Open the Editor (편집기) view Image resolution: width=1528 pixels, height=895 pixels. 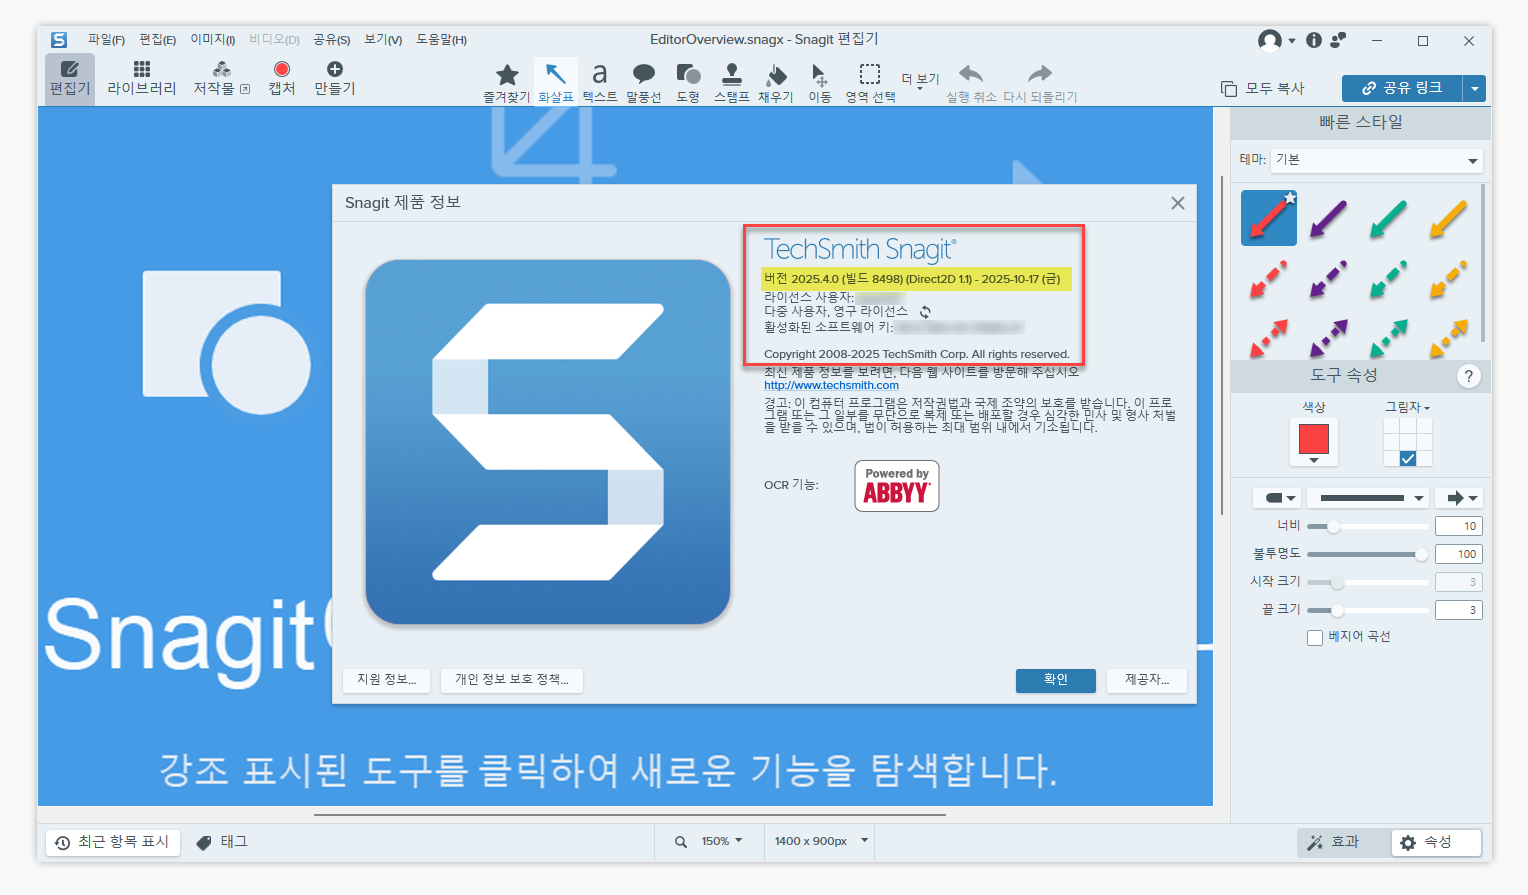click(70, 78)
